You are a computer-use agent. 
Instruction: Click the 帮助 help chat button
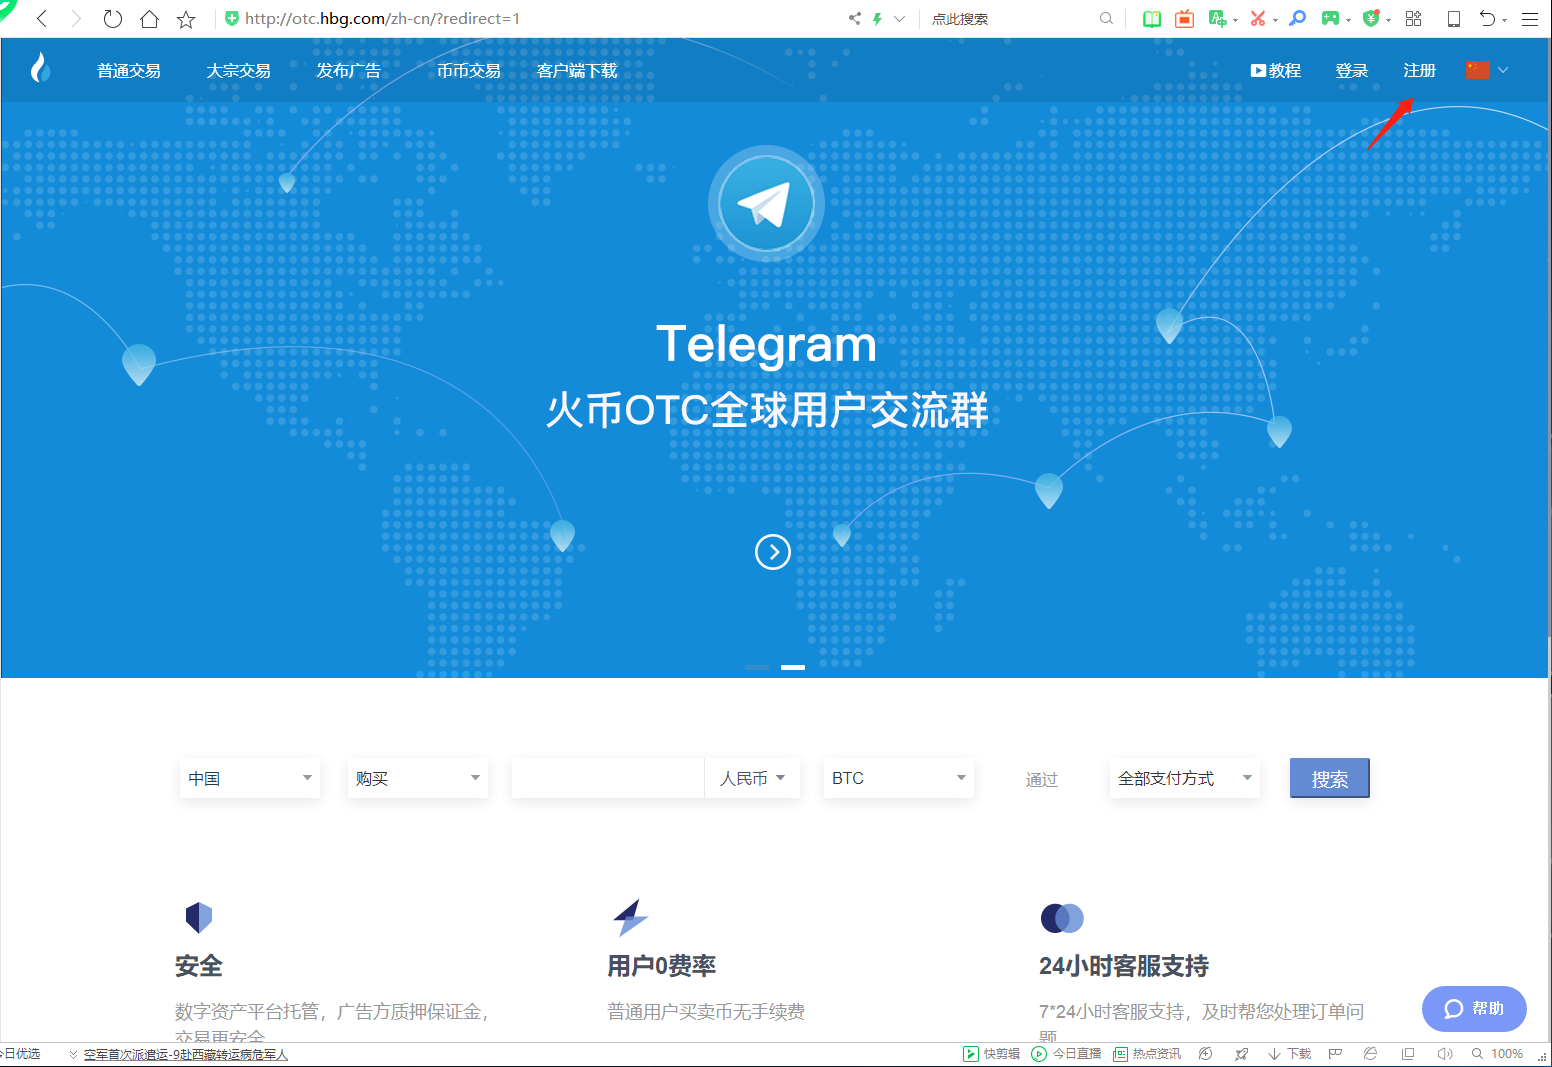point(1474,1009)
